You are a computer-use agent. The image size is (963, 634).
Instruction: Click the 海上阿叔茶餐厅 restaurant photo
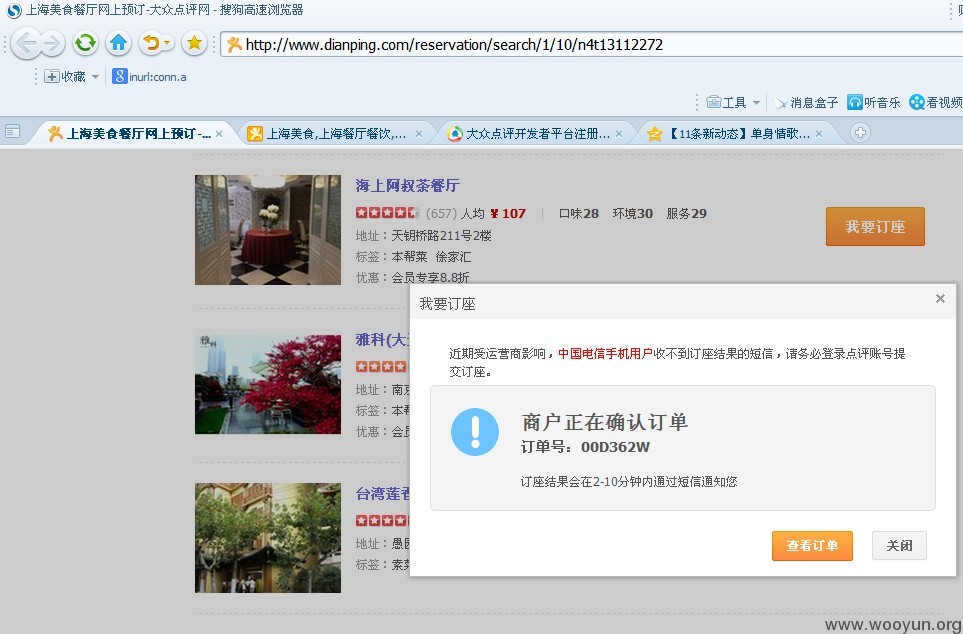click(268, 230)
